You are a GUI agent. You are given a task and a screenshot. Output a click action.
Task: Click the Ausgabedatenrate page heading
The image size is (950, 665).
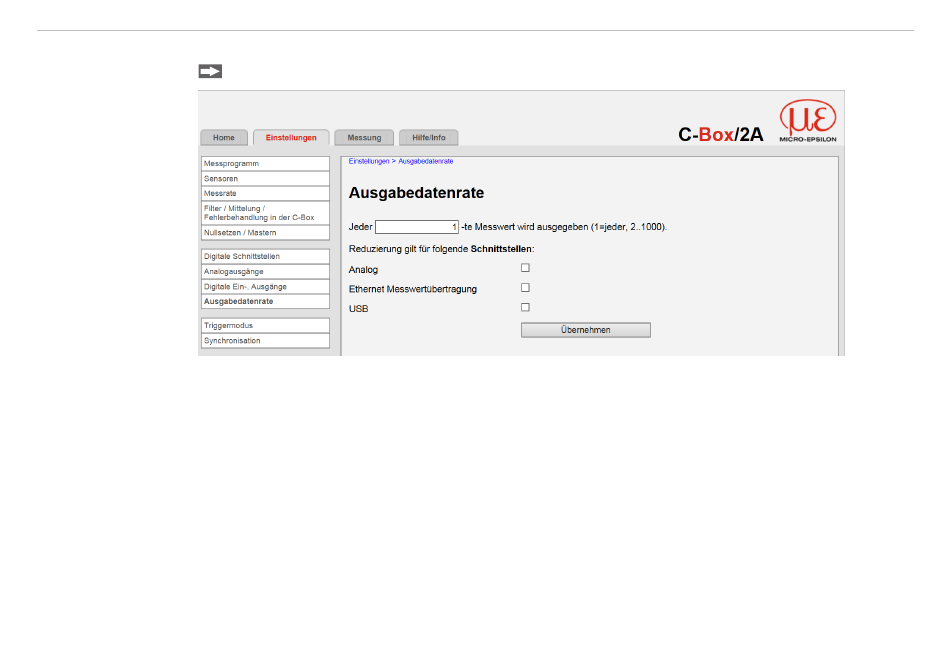click(416, 193)
